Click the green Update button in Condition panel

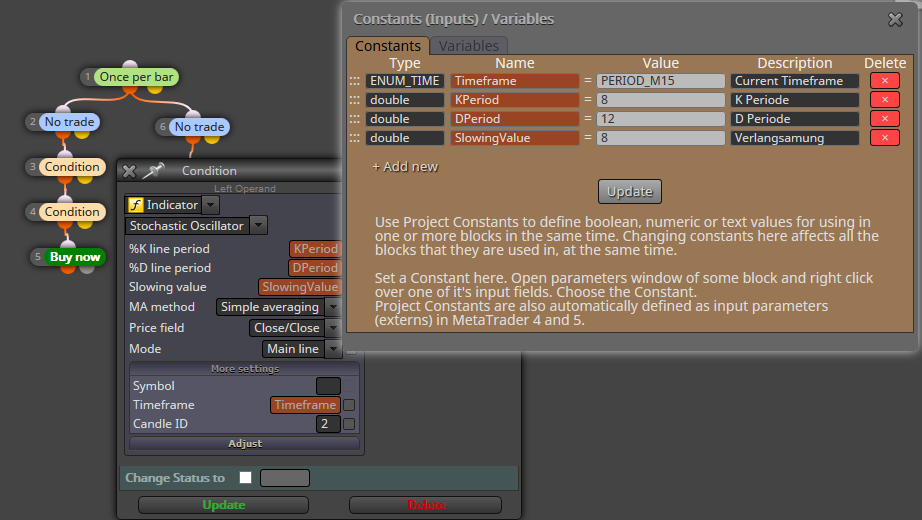click(x=223, y=505)
